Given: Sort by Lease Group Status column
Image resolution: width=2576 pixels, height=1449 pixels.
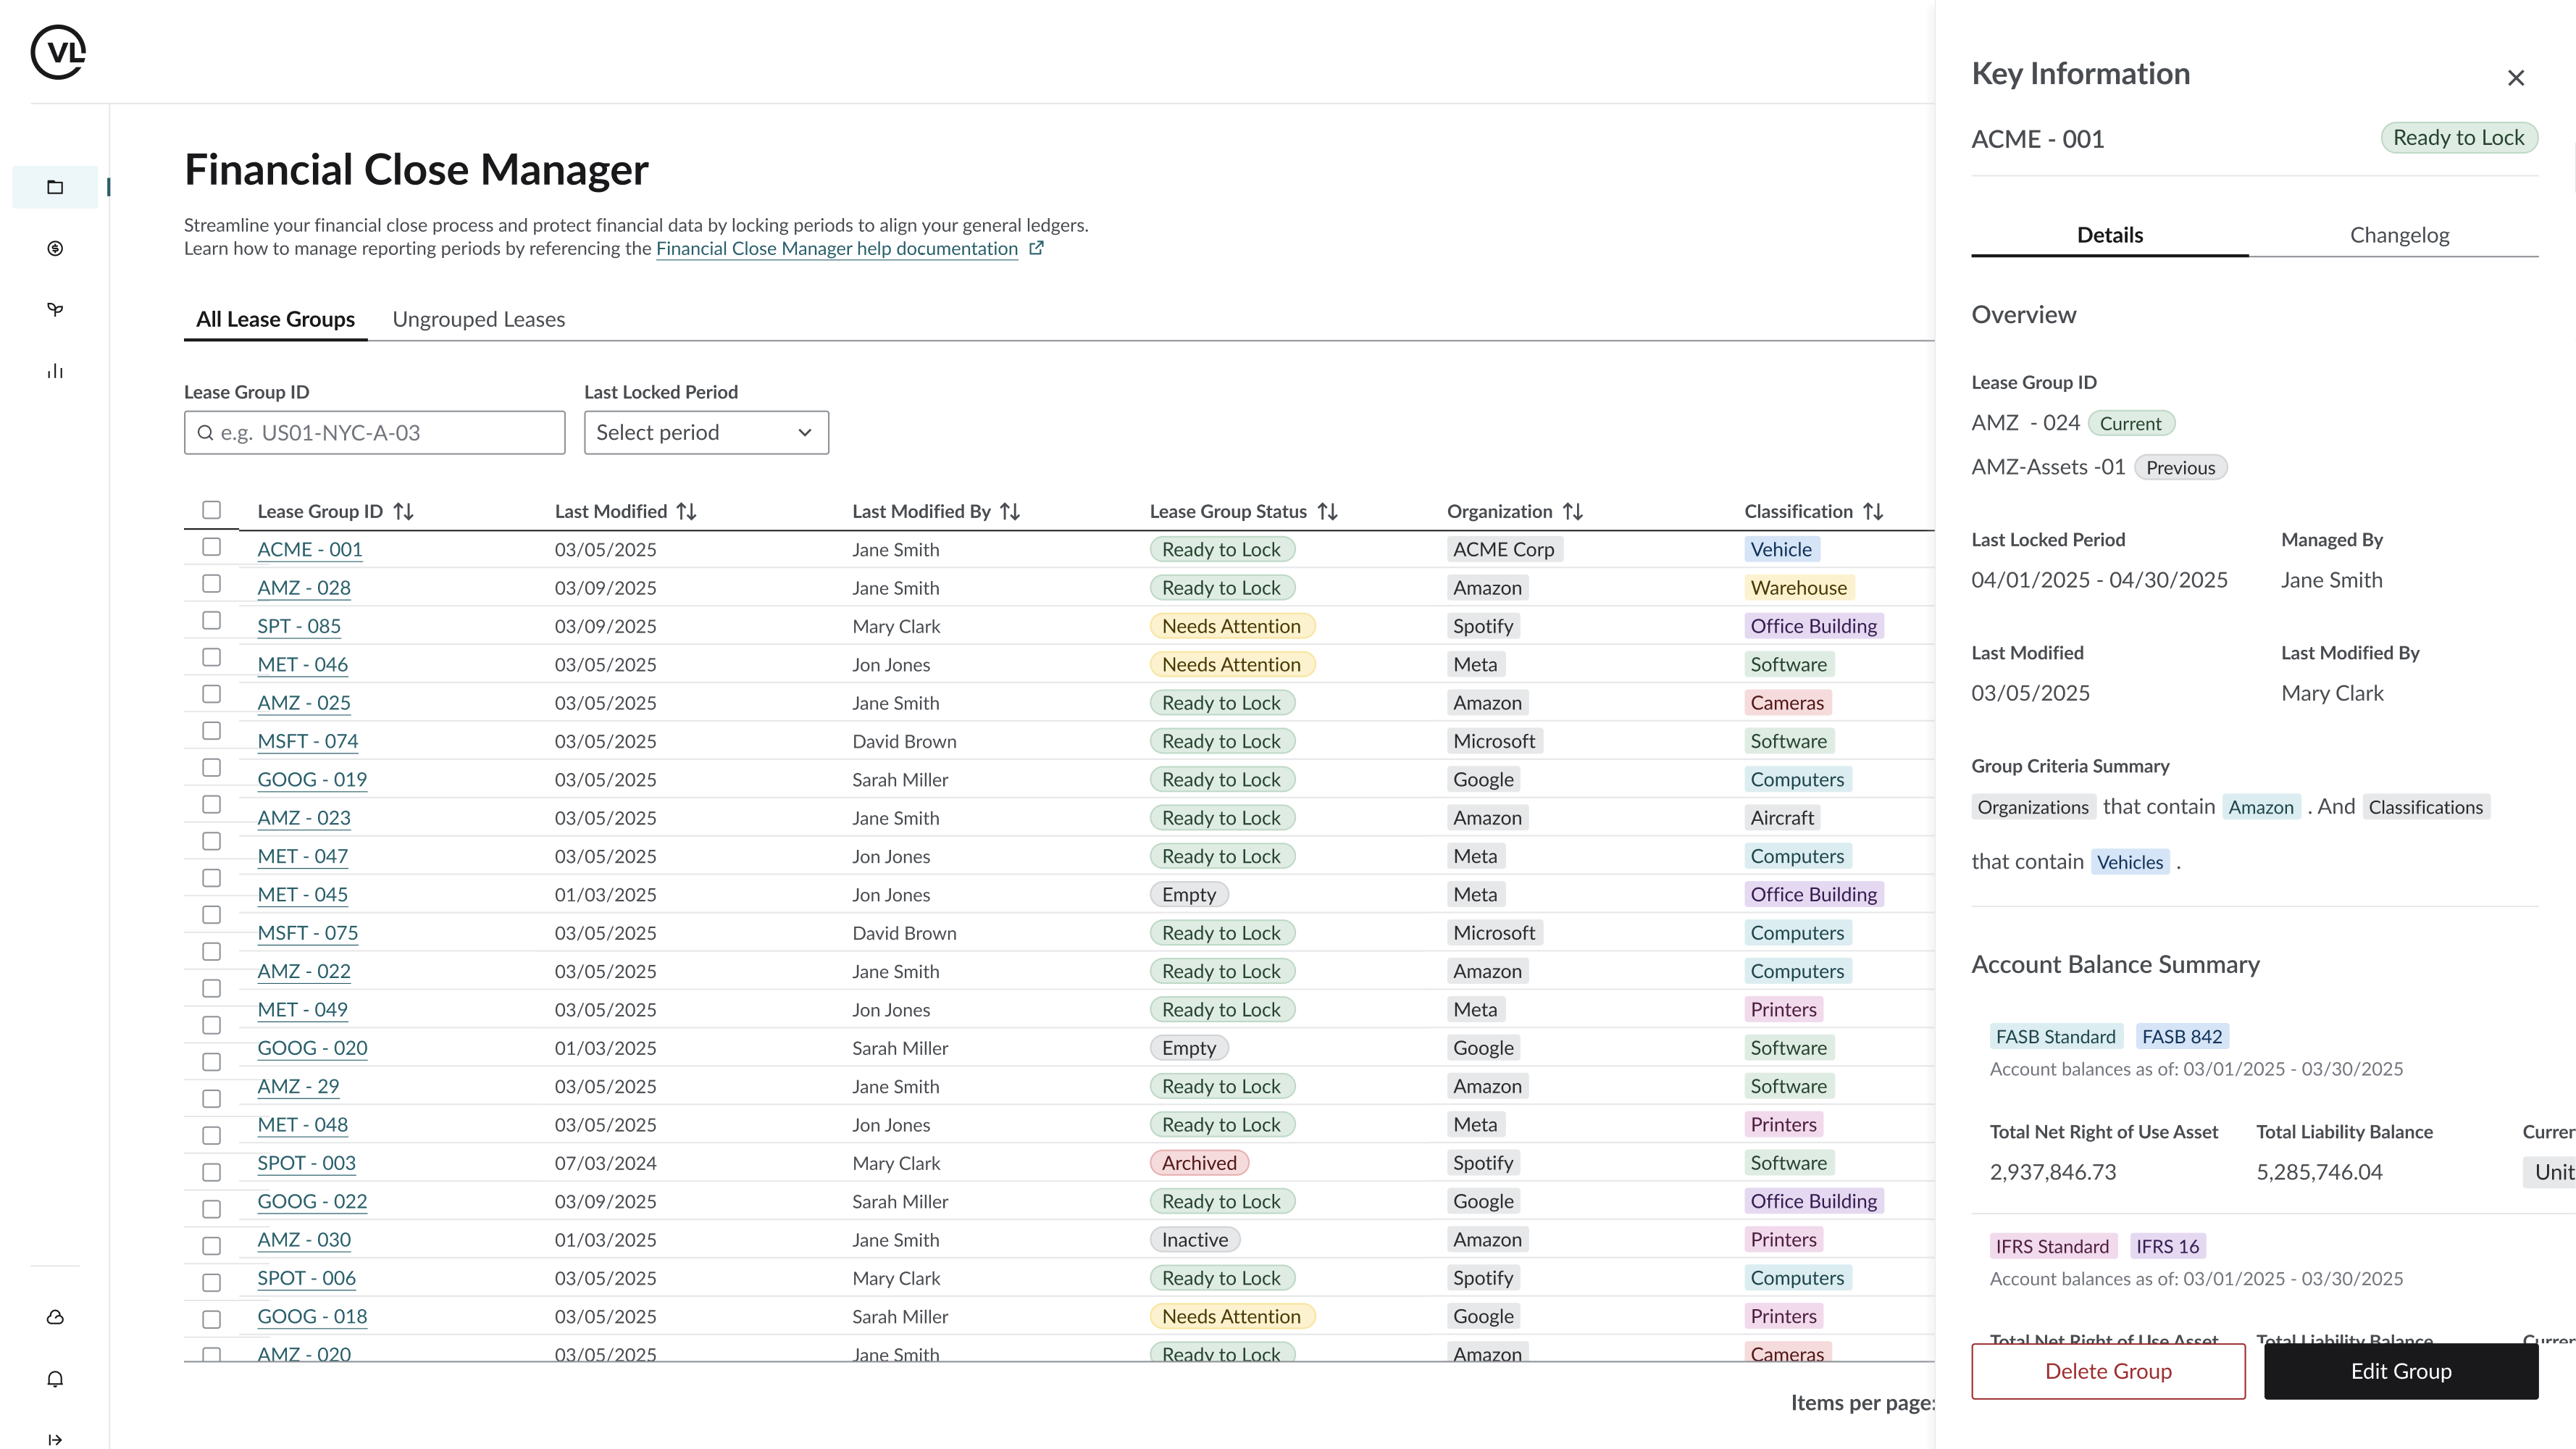Looking at the screenshot, I should (1327, 512).
